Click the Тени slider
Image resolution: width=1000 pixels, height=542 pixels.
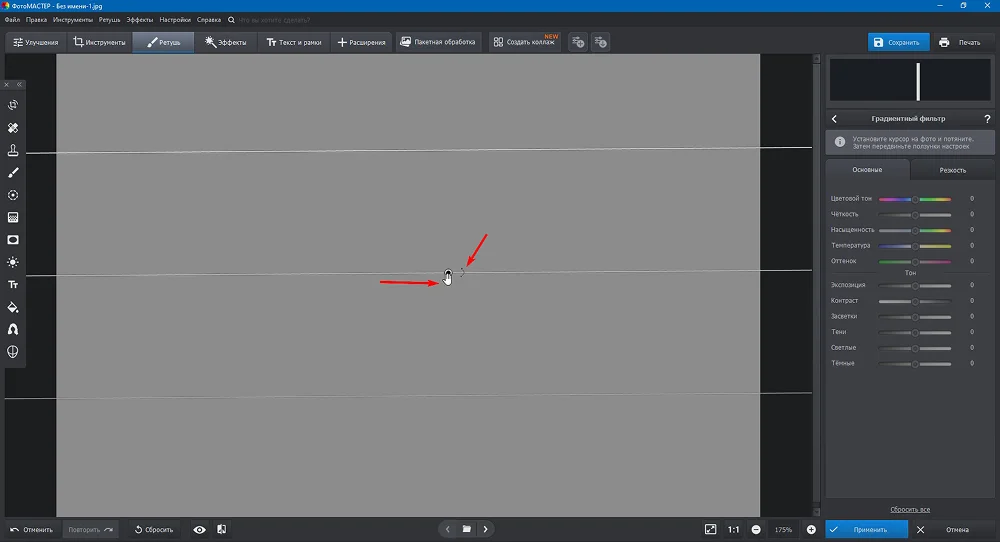click(915, 332)
